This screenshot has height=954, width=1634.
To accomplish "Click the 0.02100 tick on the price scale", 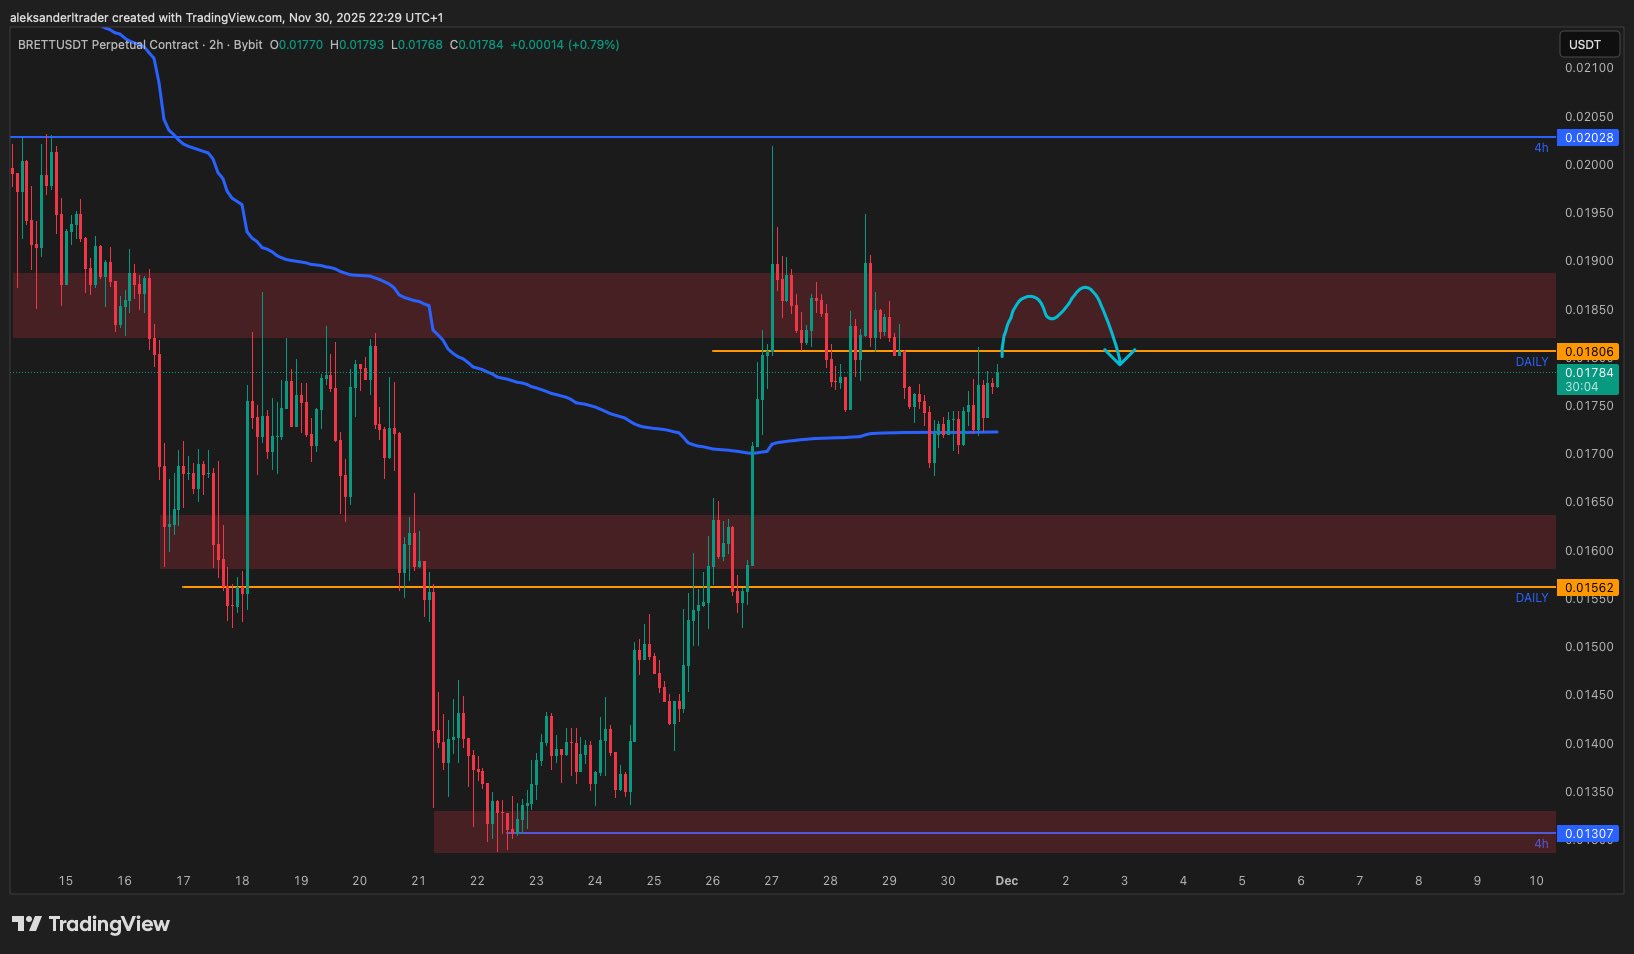I will (x=1588, y=68).
